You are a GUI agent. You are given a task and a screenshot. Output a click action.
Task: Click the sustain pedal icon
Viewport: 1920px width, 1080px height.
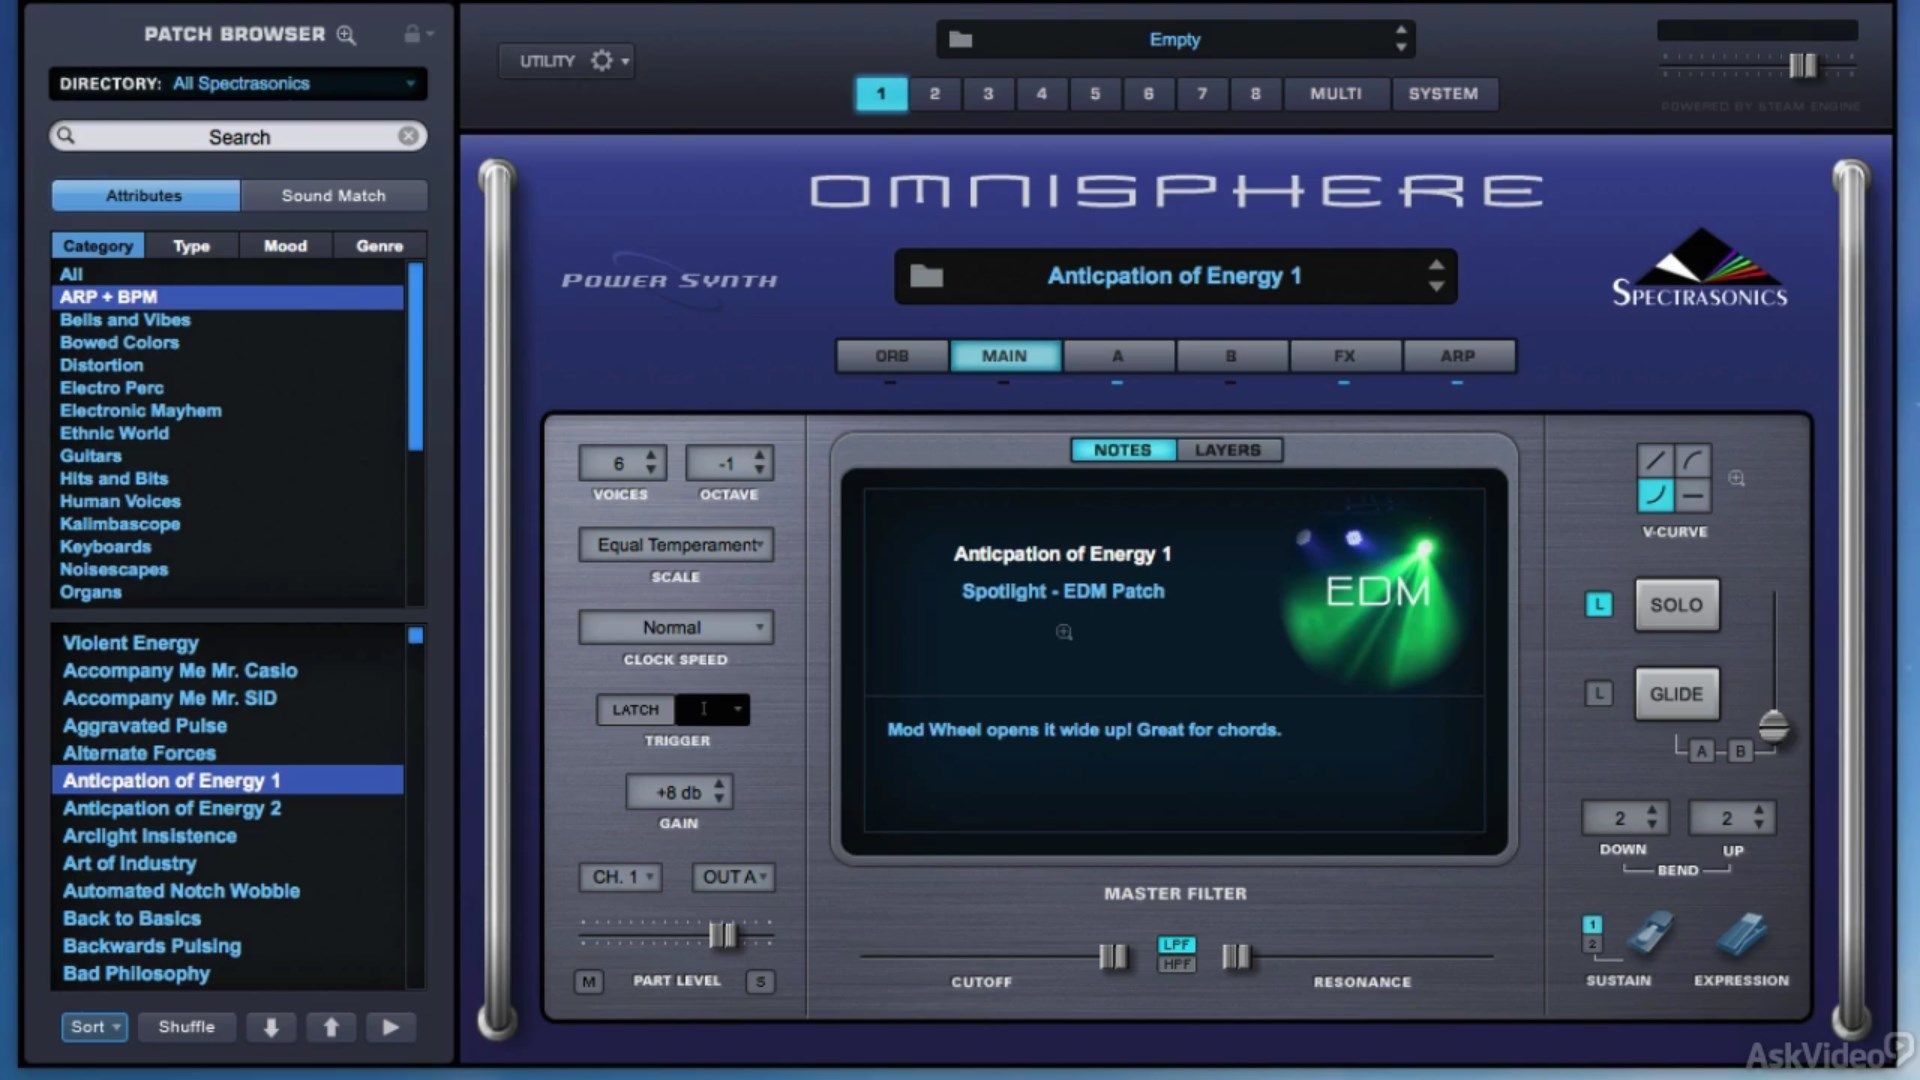point(1650,932)
